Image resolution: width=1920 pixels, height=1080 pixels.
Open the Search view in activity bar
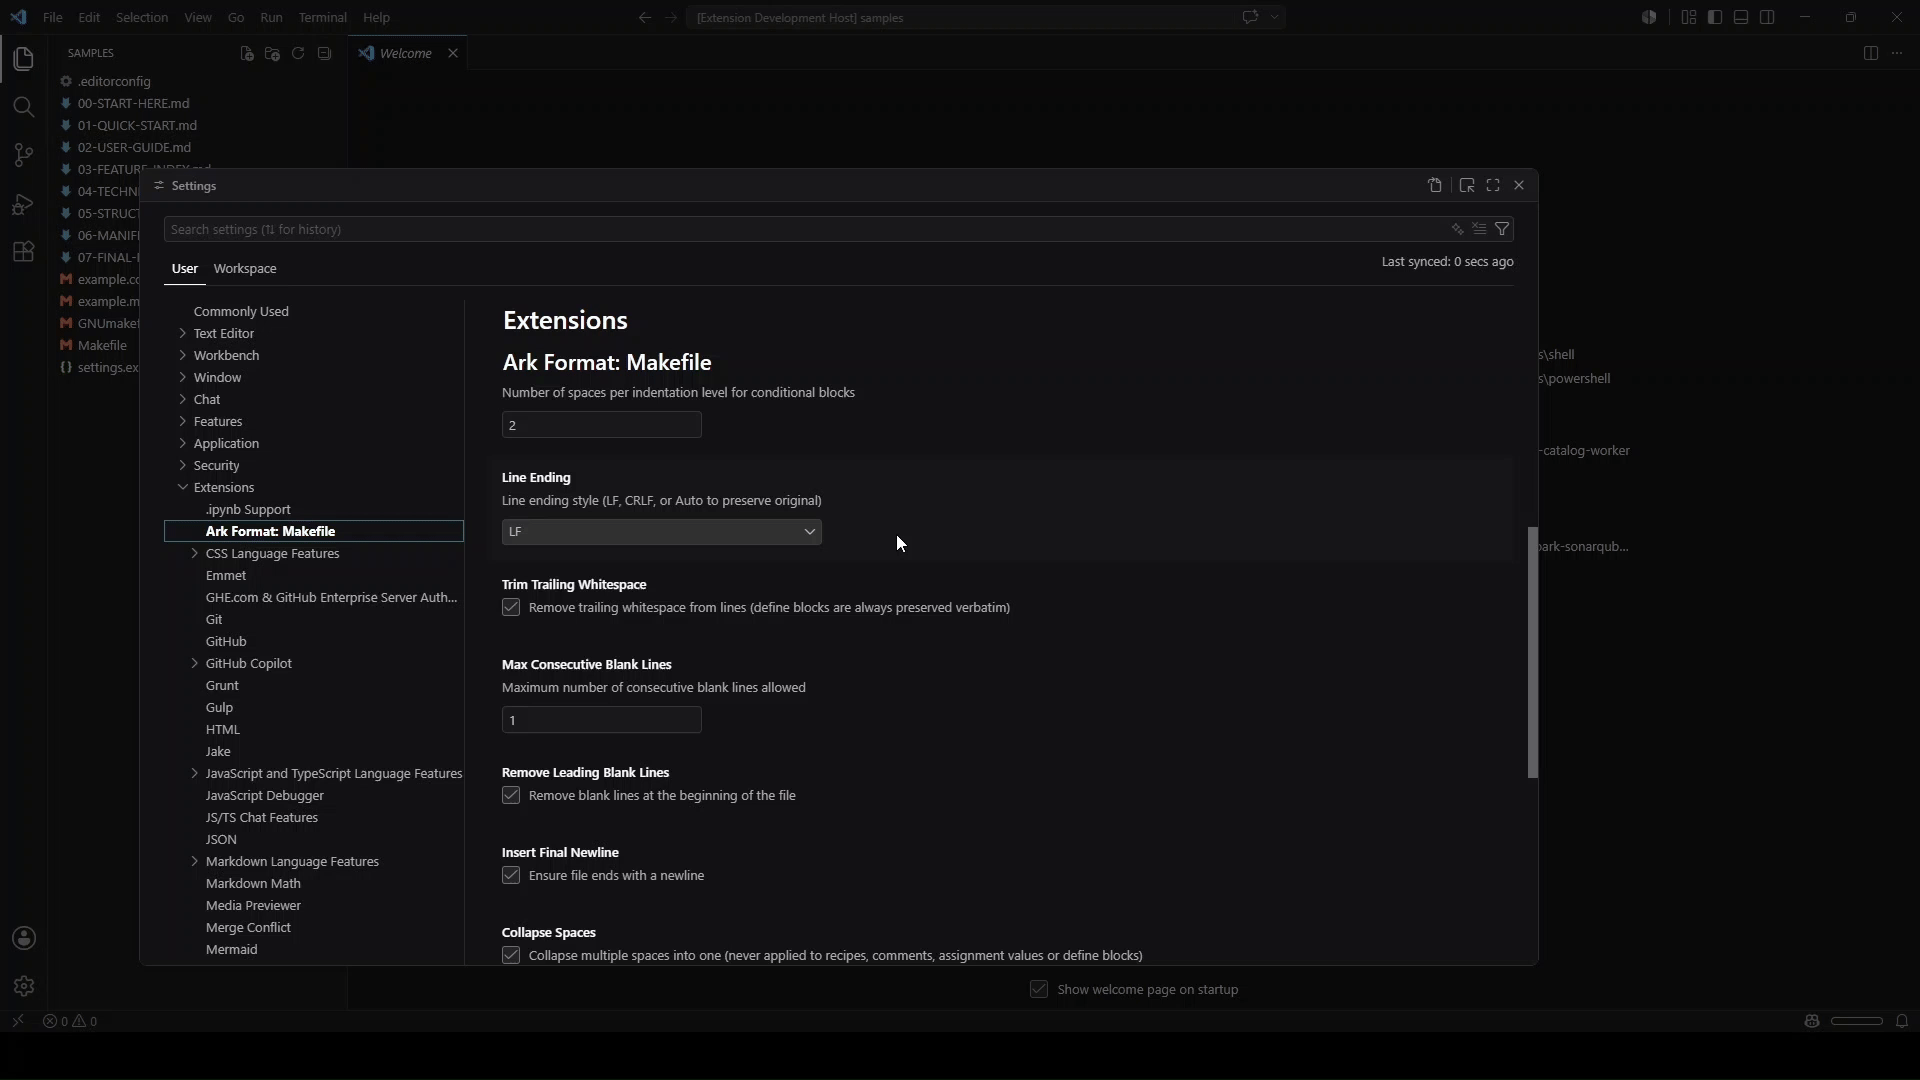coord(23,107)
